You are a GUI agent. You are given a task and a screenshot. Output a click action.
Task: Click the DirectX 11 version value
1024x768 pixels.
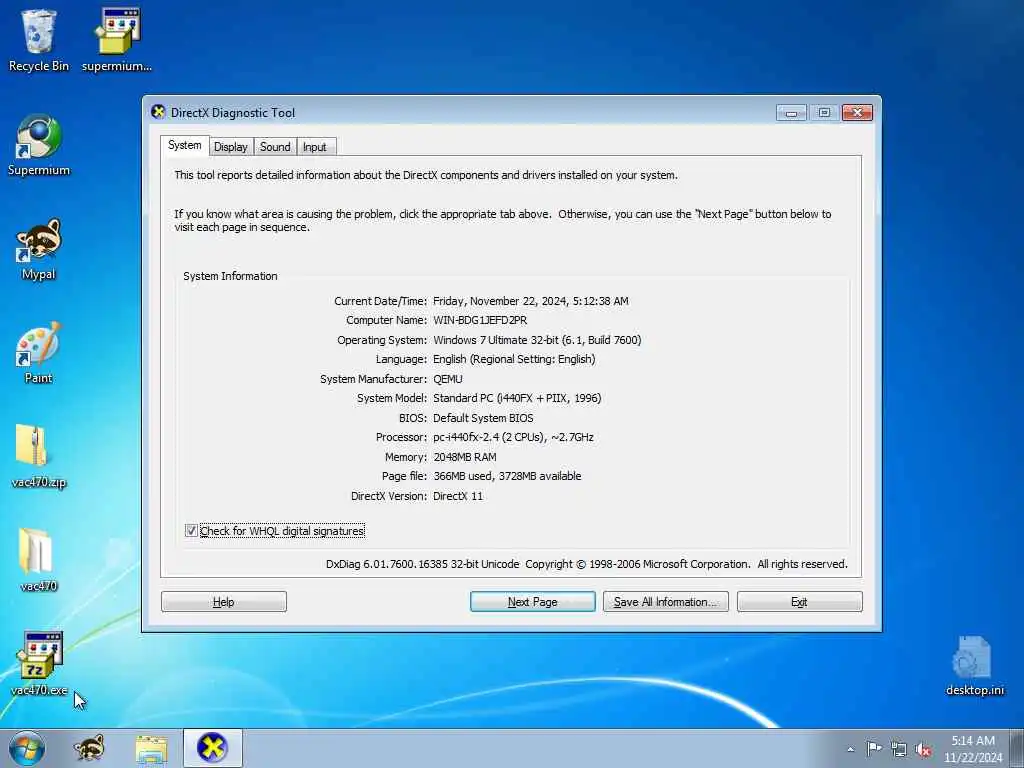click(458, 496)
